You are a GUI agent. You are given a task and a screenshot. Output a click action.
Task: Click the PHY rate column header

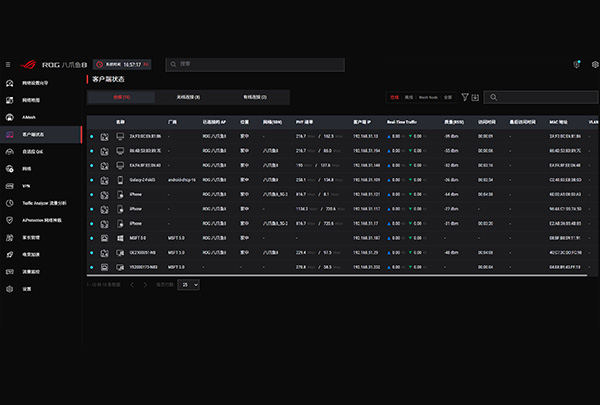tap(304, 122)
